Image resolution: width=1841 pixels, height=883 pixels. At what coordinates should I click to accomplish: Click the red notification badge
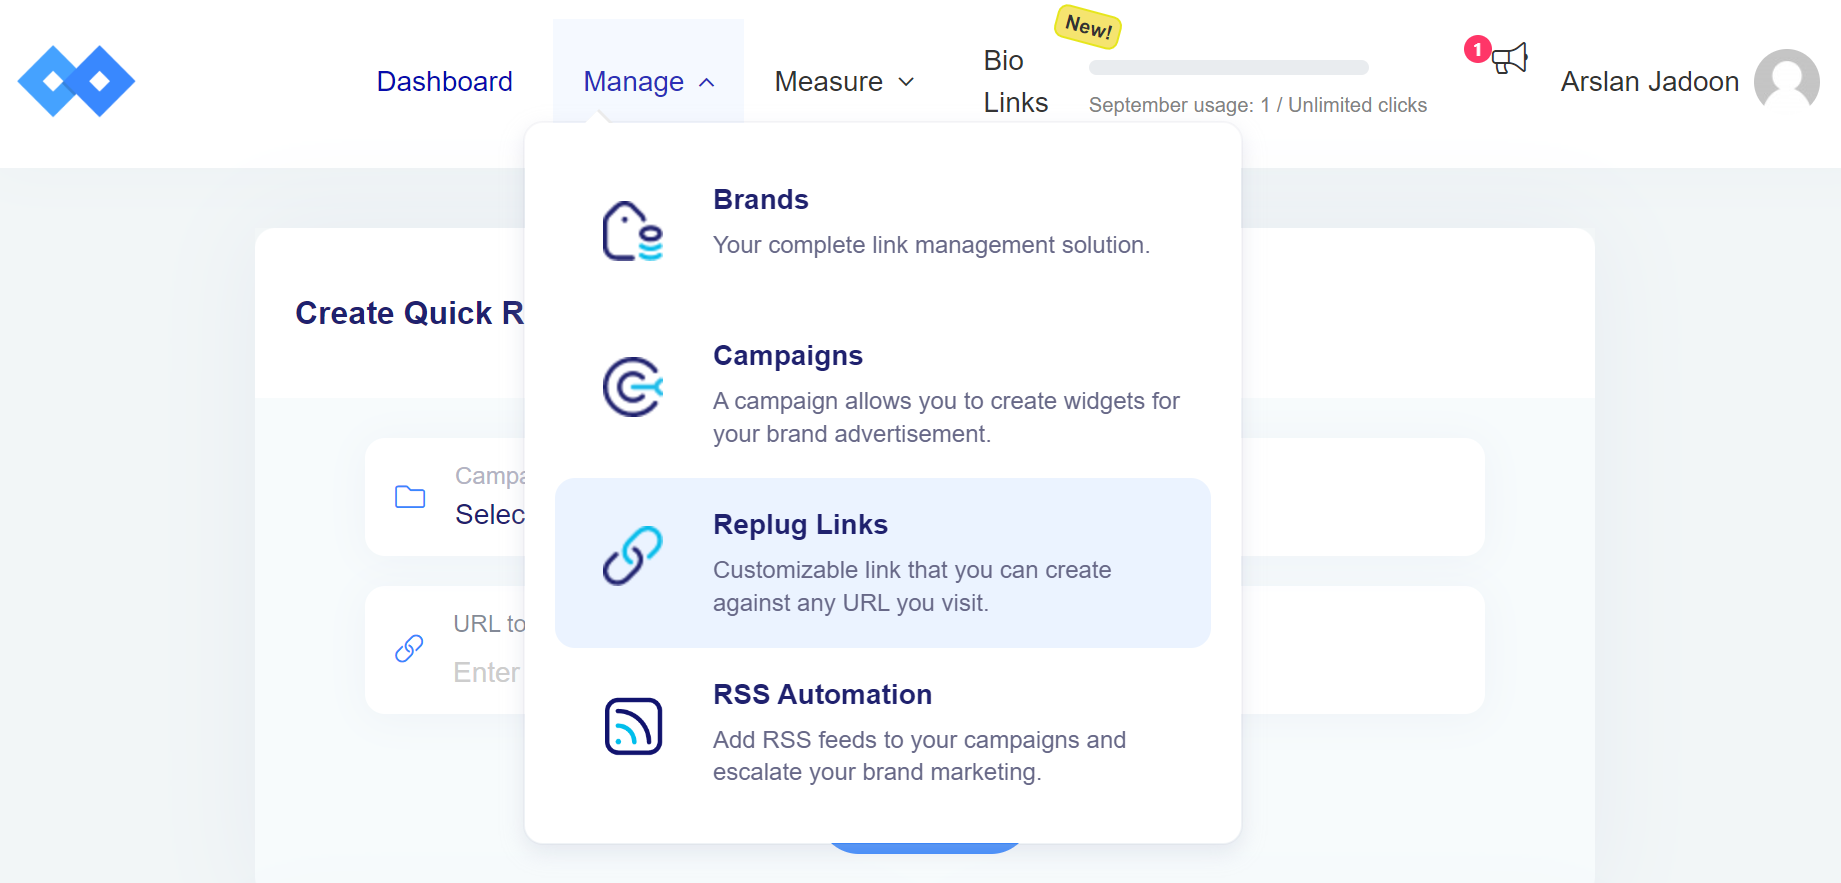tap(1477, 49)
